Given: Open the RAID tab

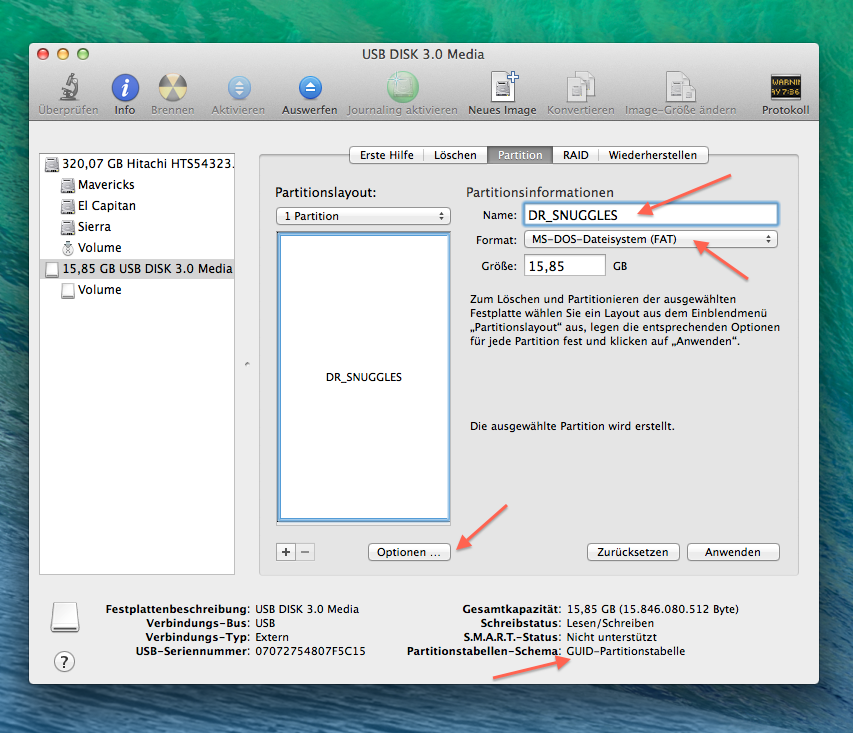Looking at the screenshot, I should point(576,155).
